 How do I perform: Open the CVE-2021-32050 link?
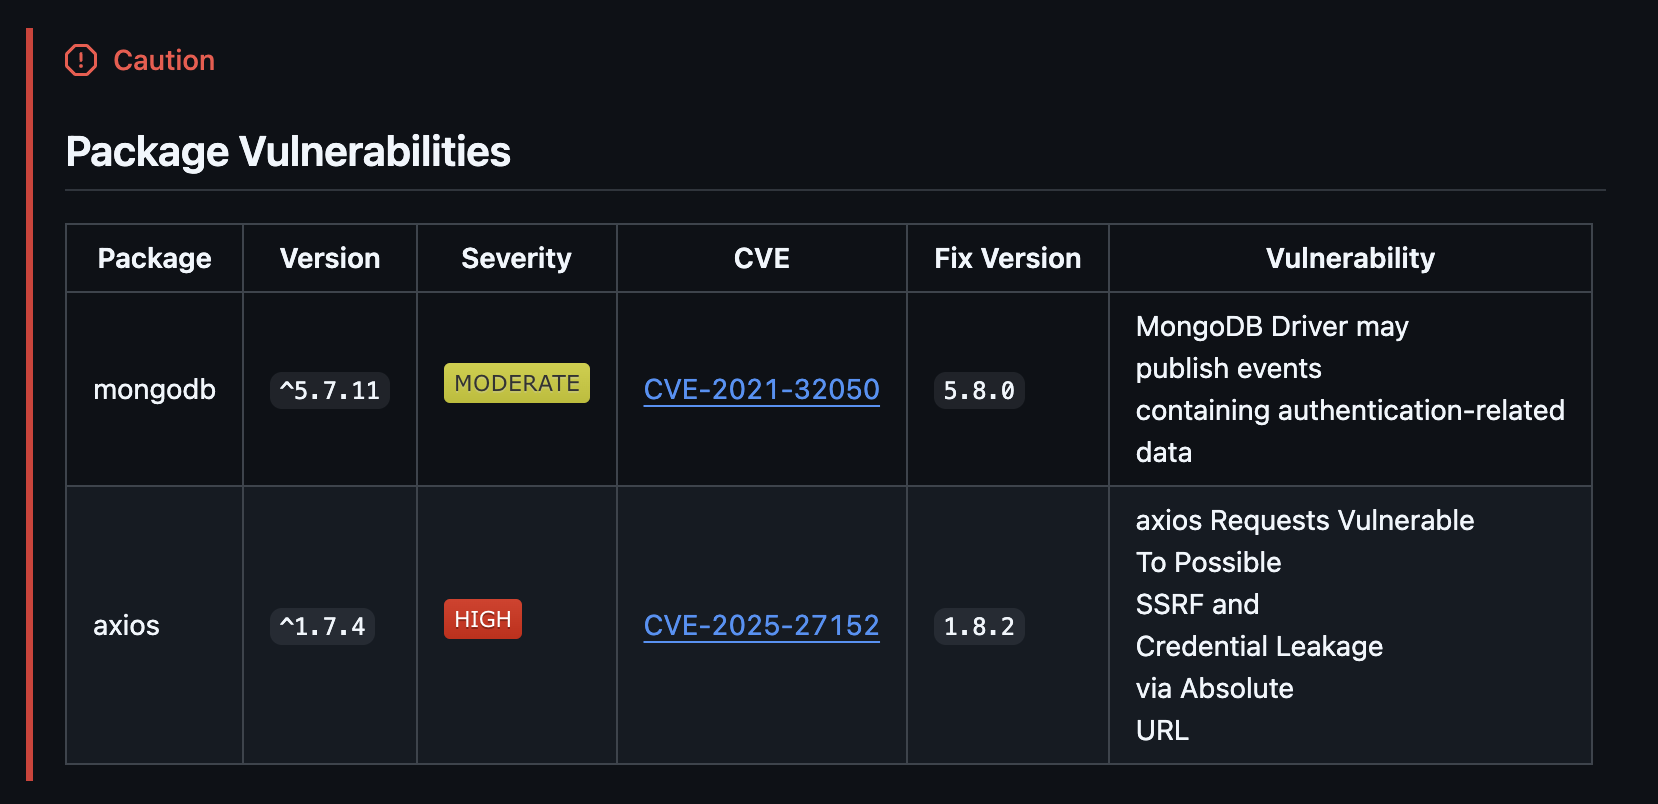tap(761, 389)
